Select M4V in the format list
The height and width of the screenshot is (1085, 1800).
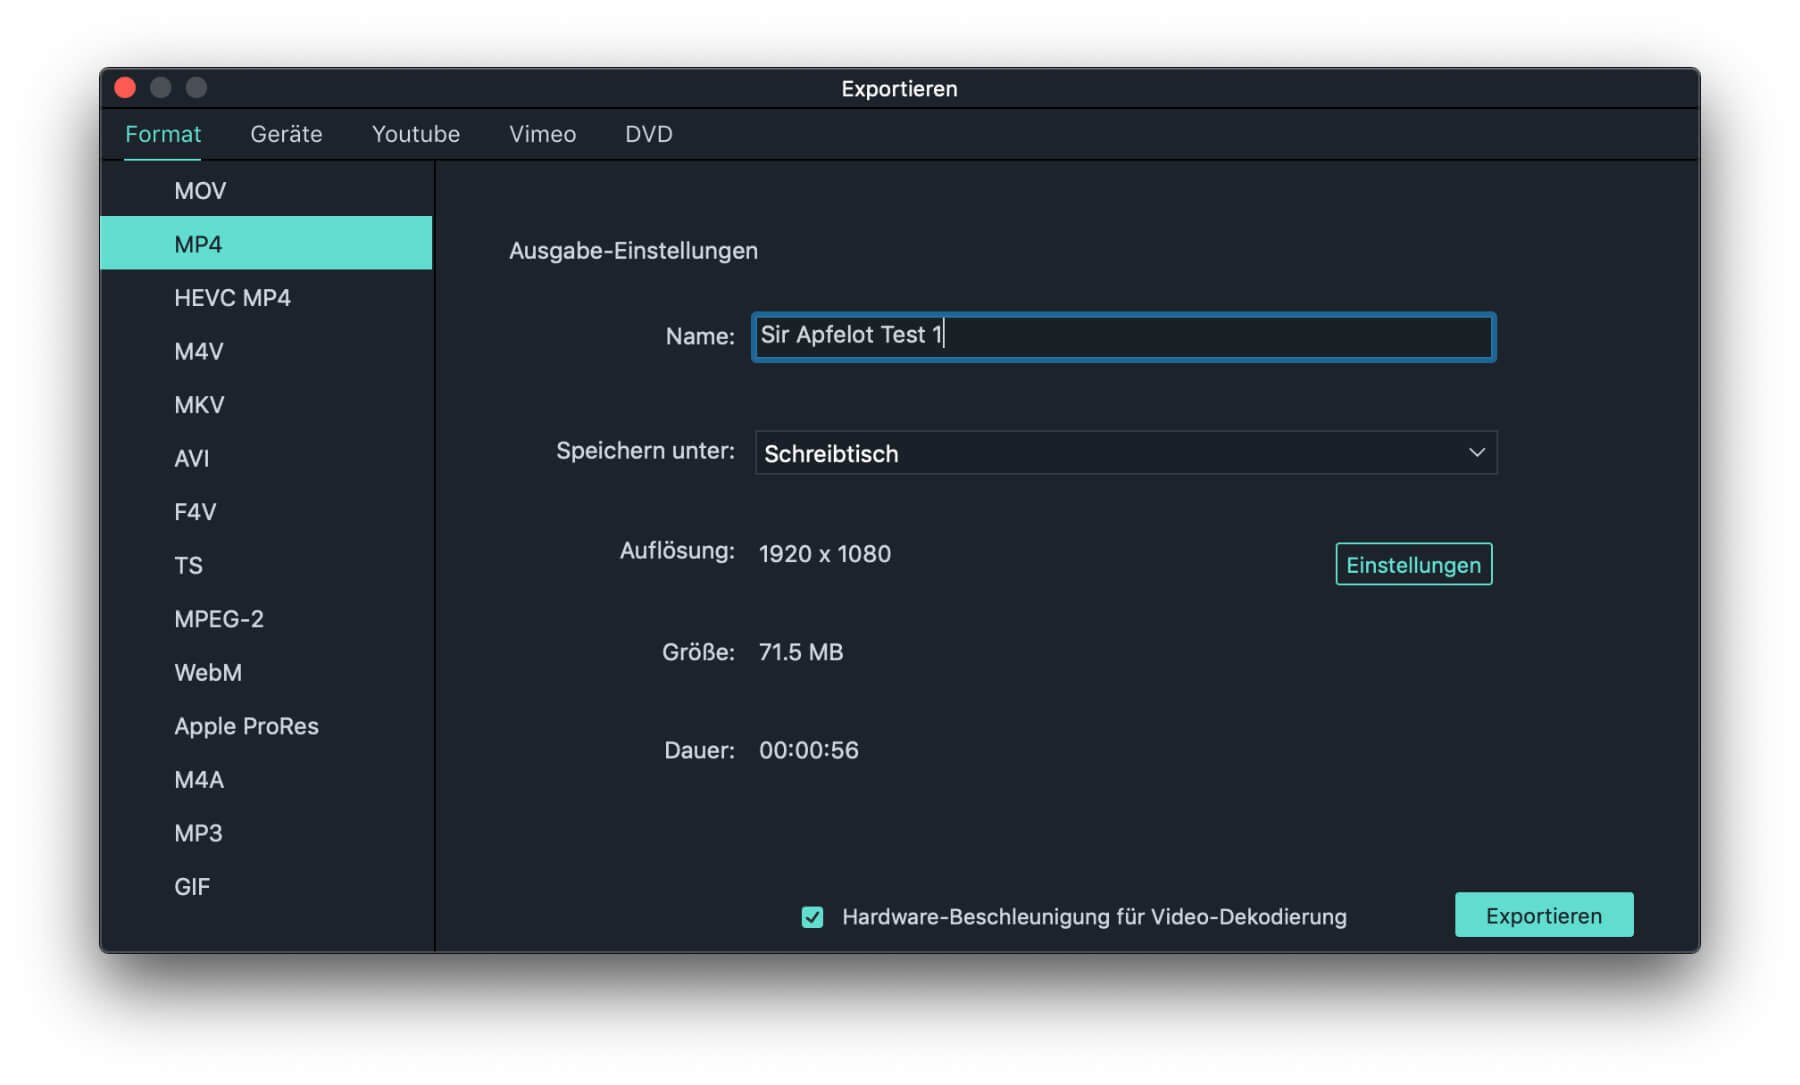tap(266, 351)
